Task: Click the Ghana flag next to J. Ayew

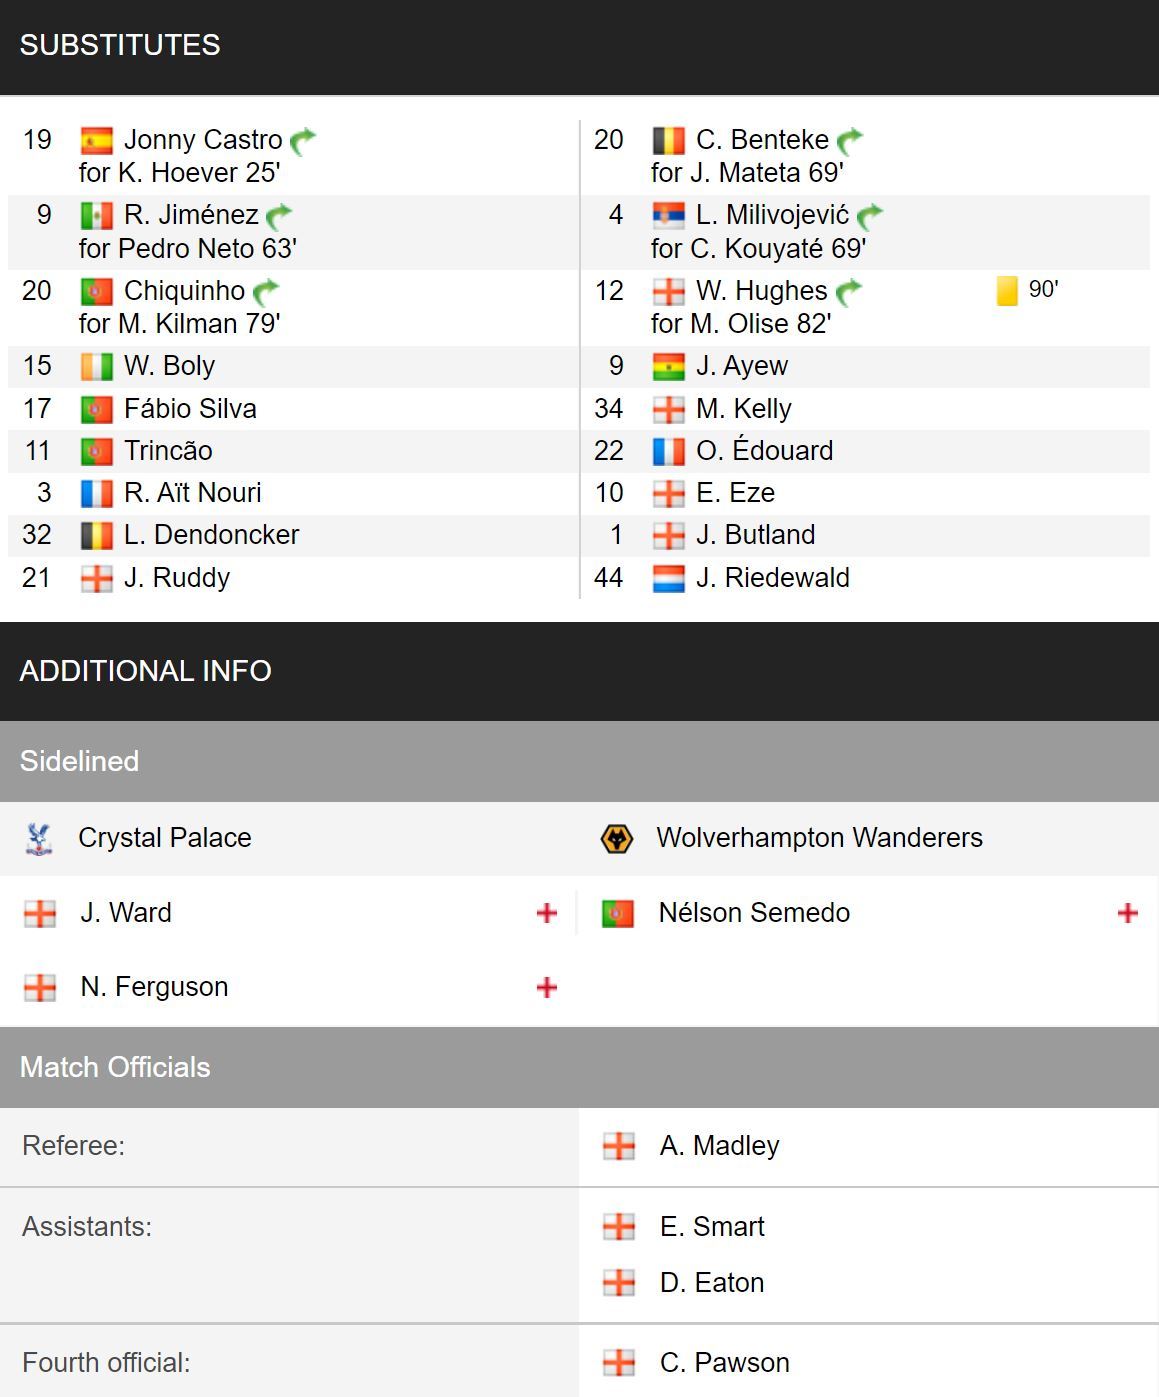Action: [x=668, y=367]
